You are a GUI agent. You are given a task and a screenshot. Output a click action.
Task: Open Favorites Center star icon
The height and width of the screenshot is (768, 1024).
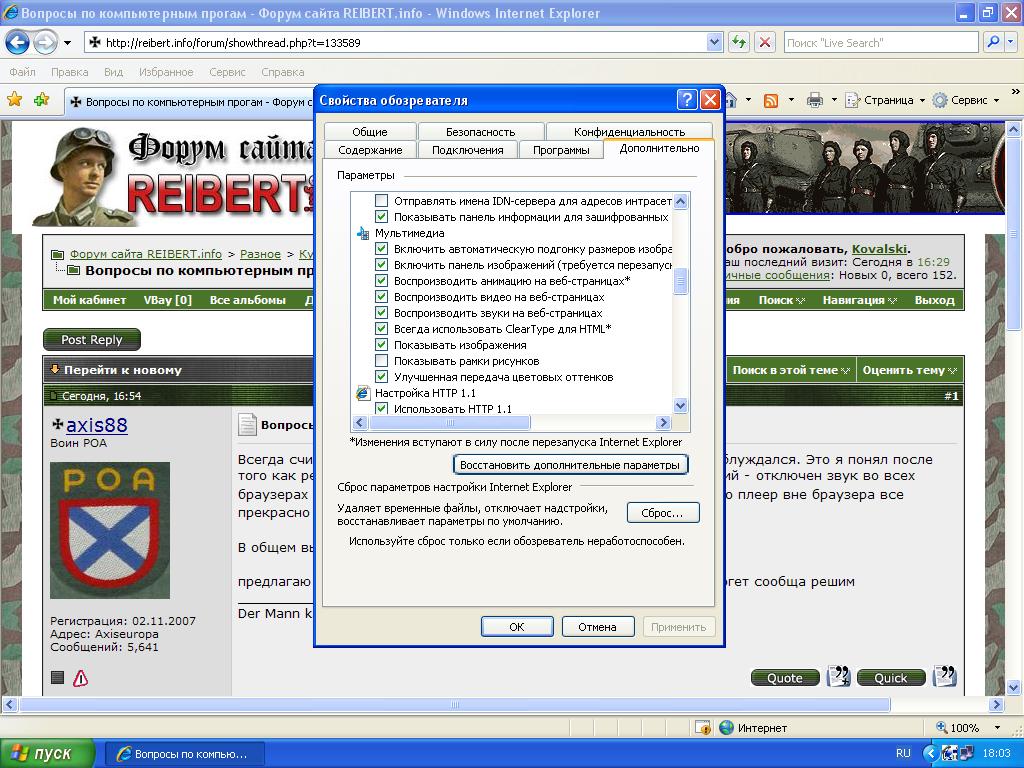(x=14, y=100)
